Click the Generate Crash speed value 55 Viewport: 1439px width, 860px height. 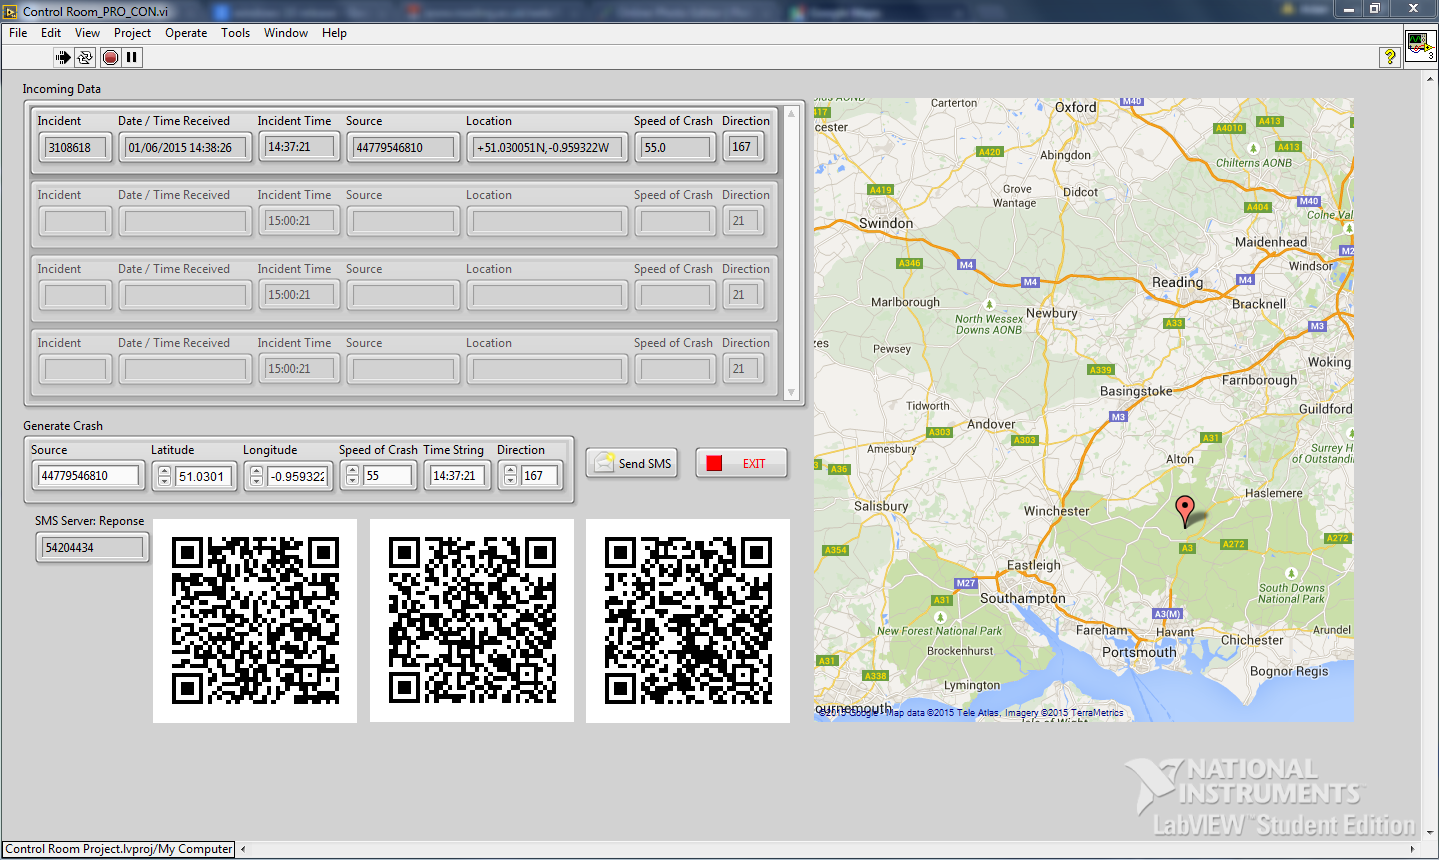[388, 476]
